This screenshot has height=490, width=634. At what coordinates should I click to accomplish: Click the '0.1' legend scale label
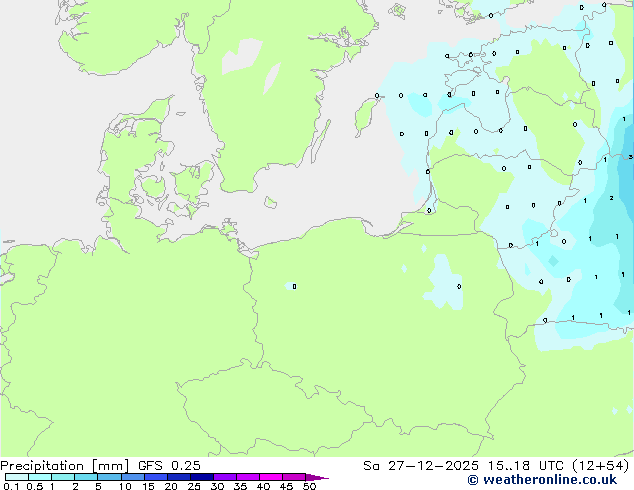click(x=12, y=486)
